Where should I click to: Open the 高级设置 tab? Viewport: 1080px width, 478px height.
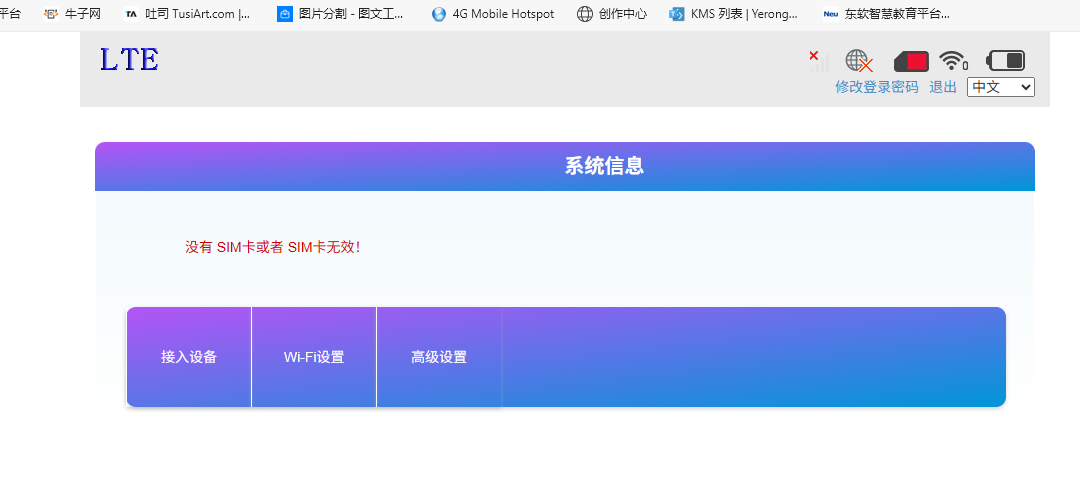click(x=439, y=357)
